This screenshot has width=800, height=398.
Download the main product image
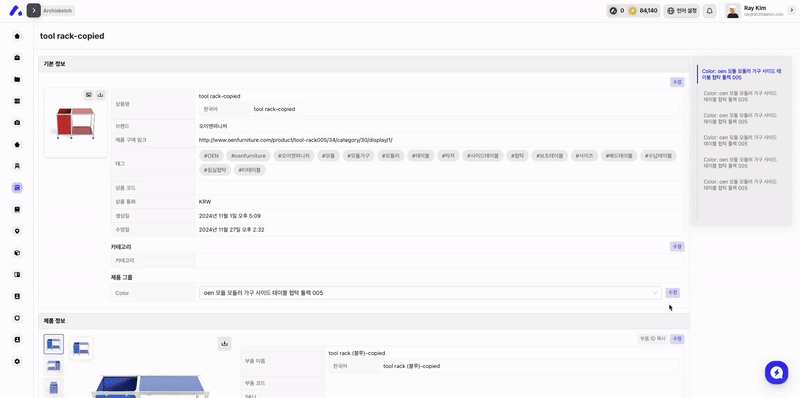point(101,94)
